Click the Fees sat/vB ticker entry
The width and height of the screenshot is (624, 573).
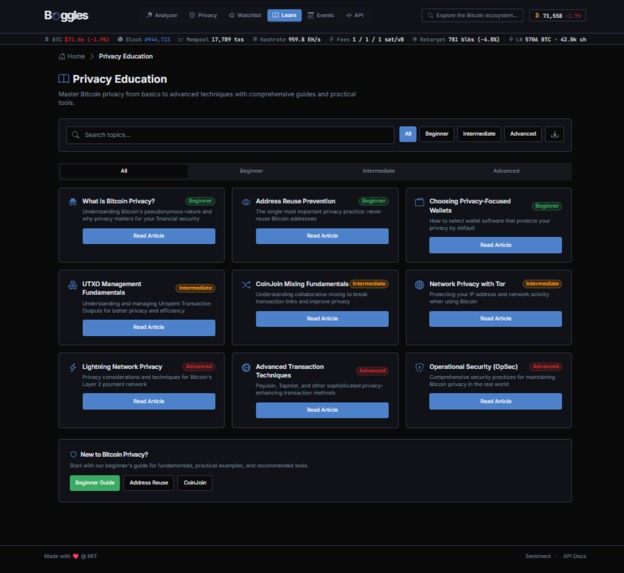coord(366,39)
